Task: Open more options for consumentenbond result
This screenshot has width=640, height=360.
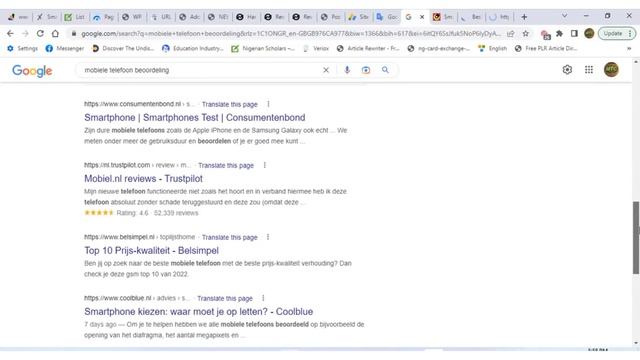Action: tap(268, 104)
